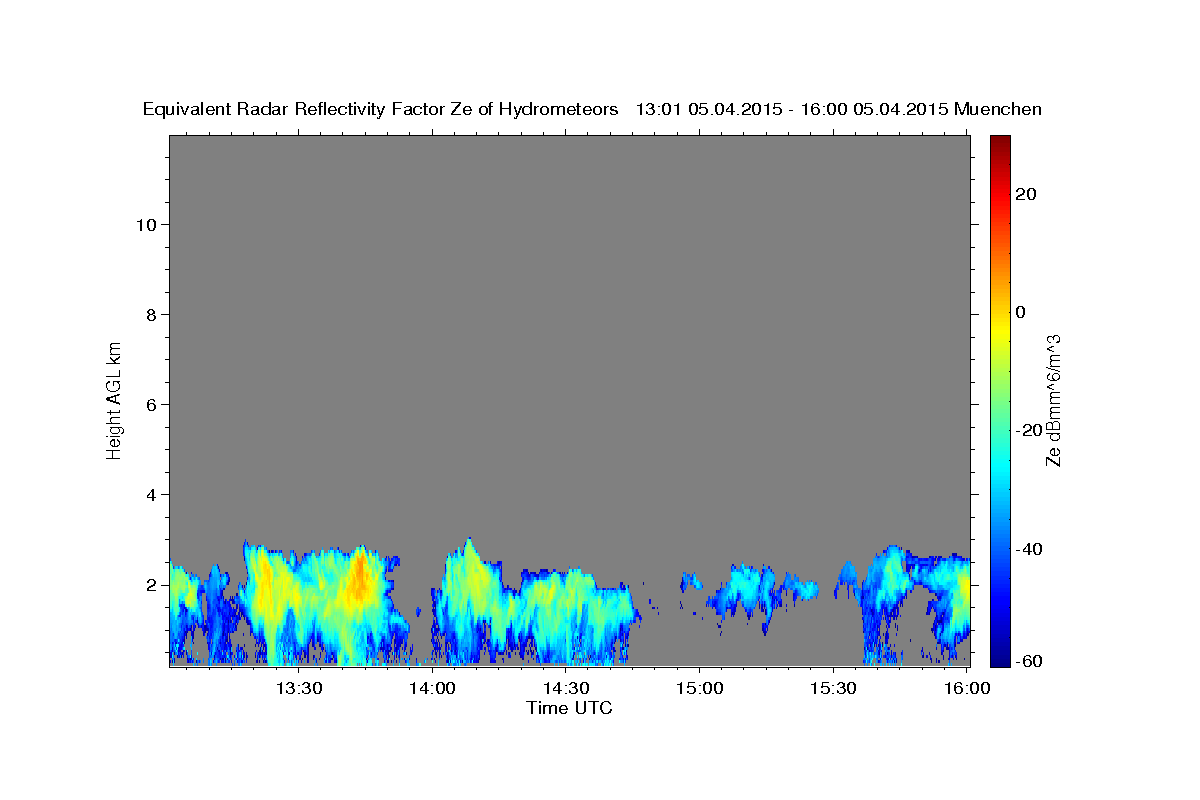
Task: Click the 'Height AGL km' axis label
Action: coord(115,400)
